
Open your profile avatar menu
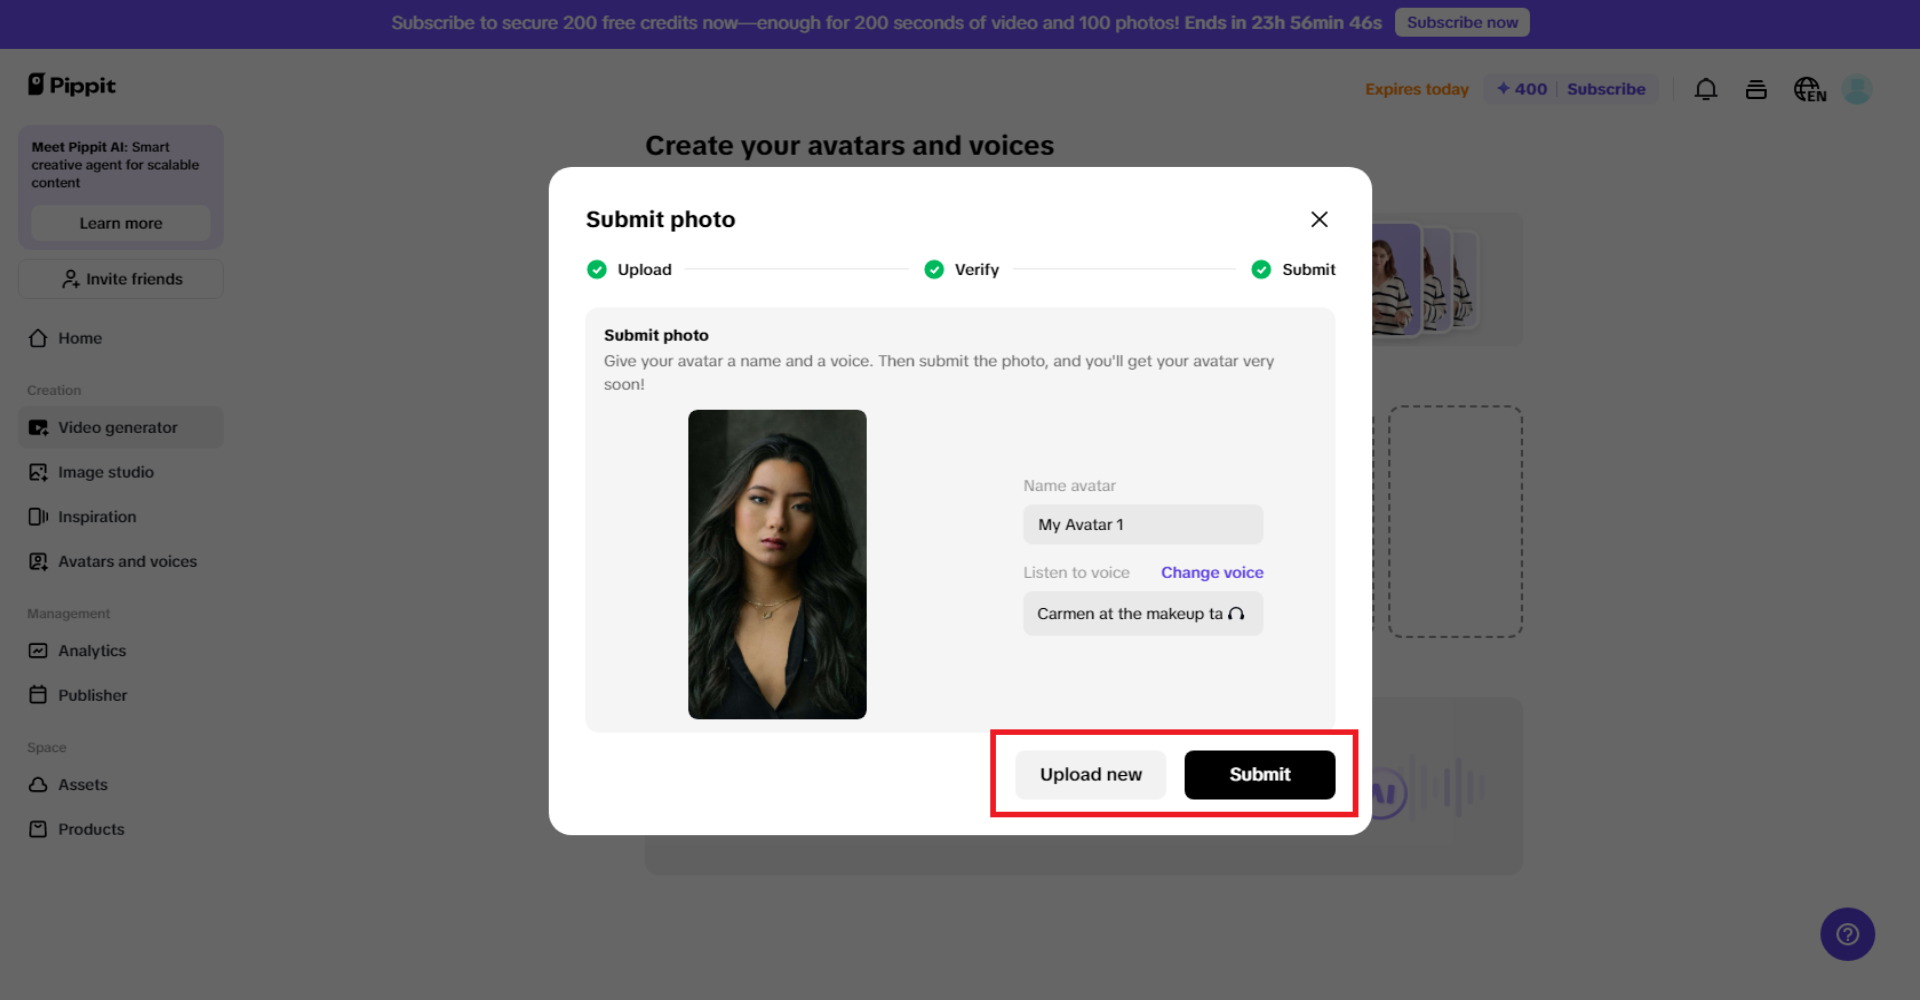(x=1856, y=89)
